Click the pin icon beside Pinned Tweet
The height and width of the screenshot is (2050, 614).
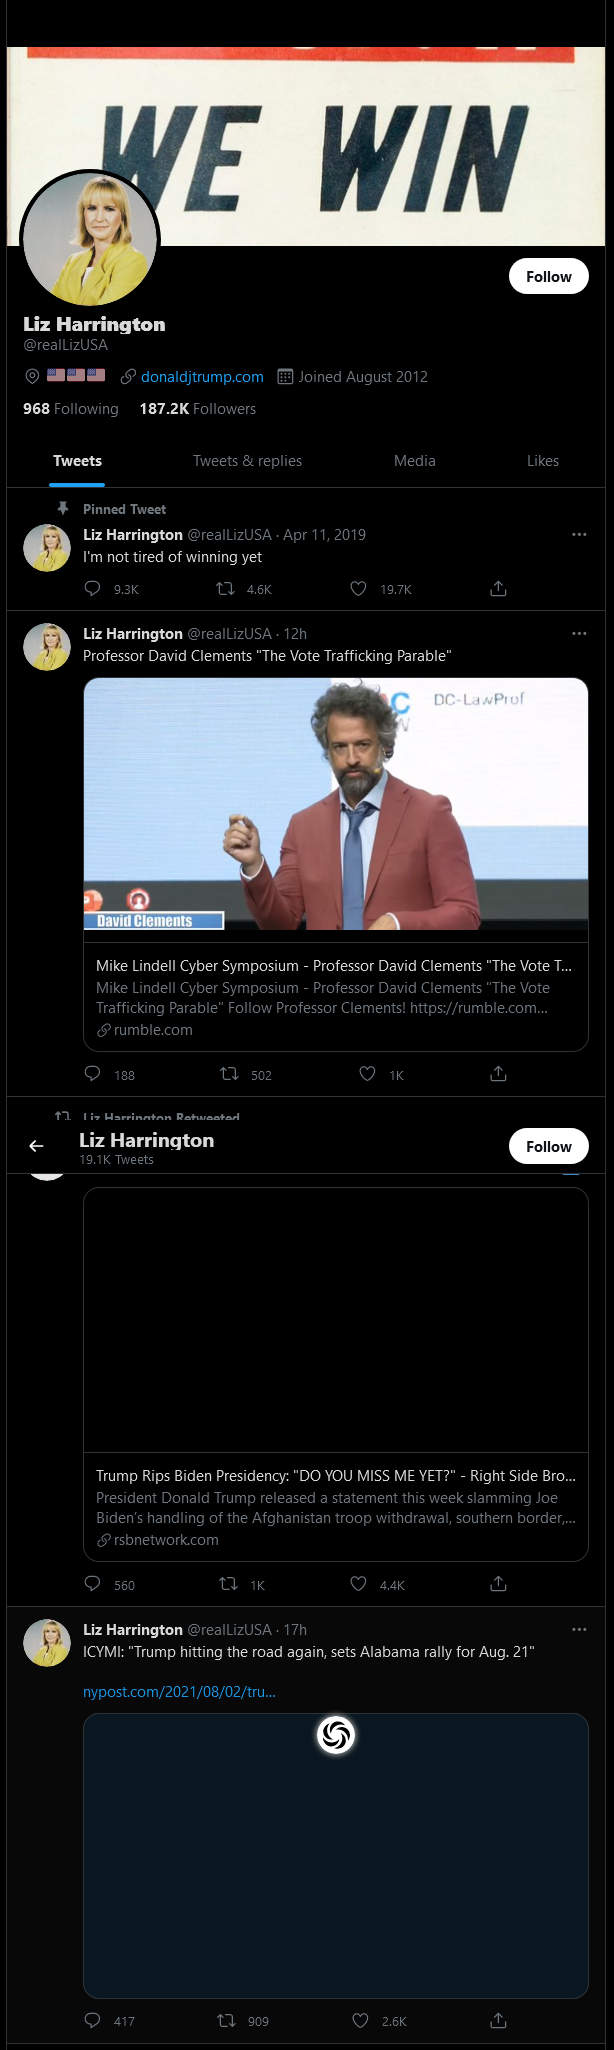pyautogui.click(x=63, y=508)
